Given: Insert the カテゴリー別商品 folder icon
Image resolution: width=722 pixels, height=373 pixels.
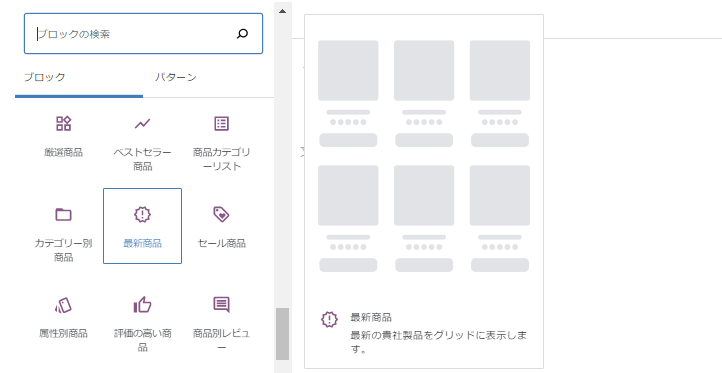Looking at the screenshot, I should point(64,214).
